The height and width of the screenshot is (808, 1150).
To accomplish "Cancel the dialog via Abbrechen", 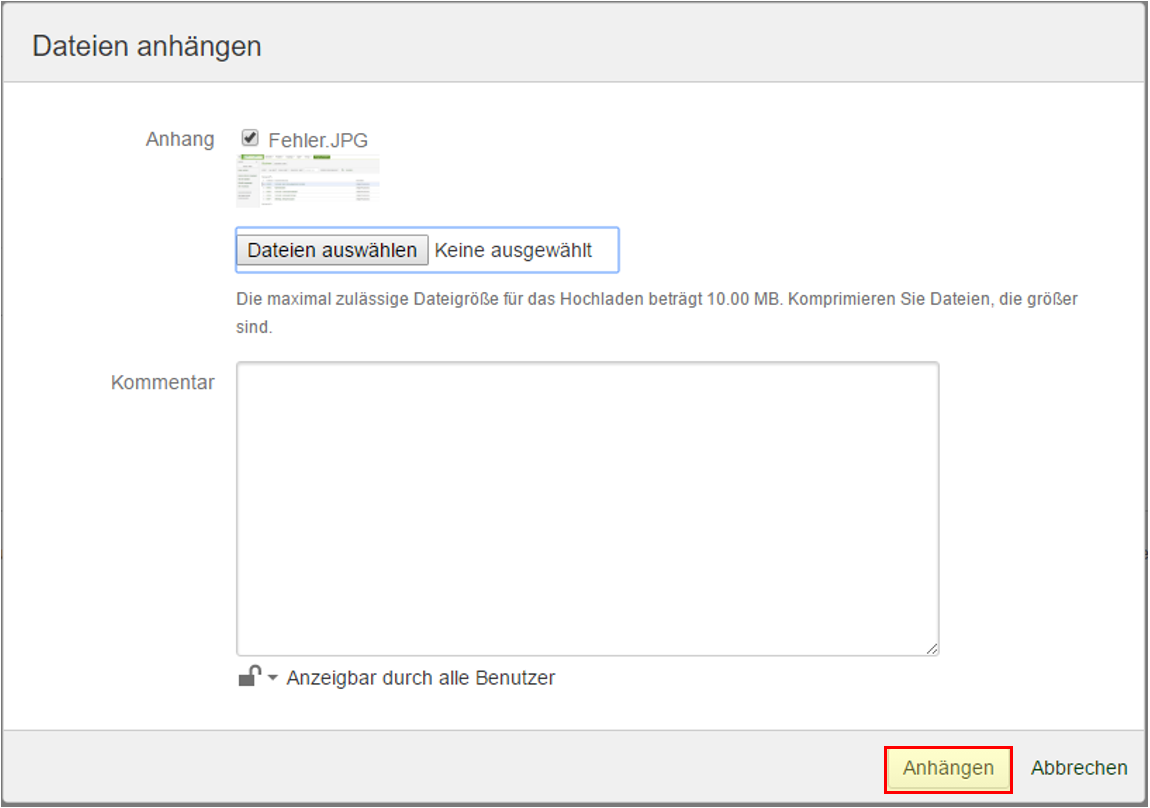I will [1079, 768].
